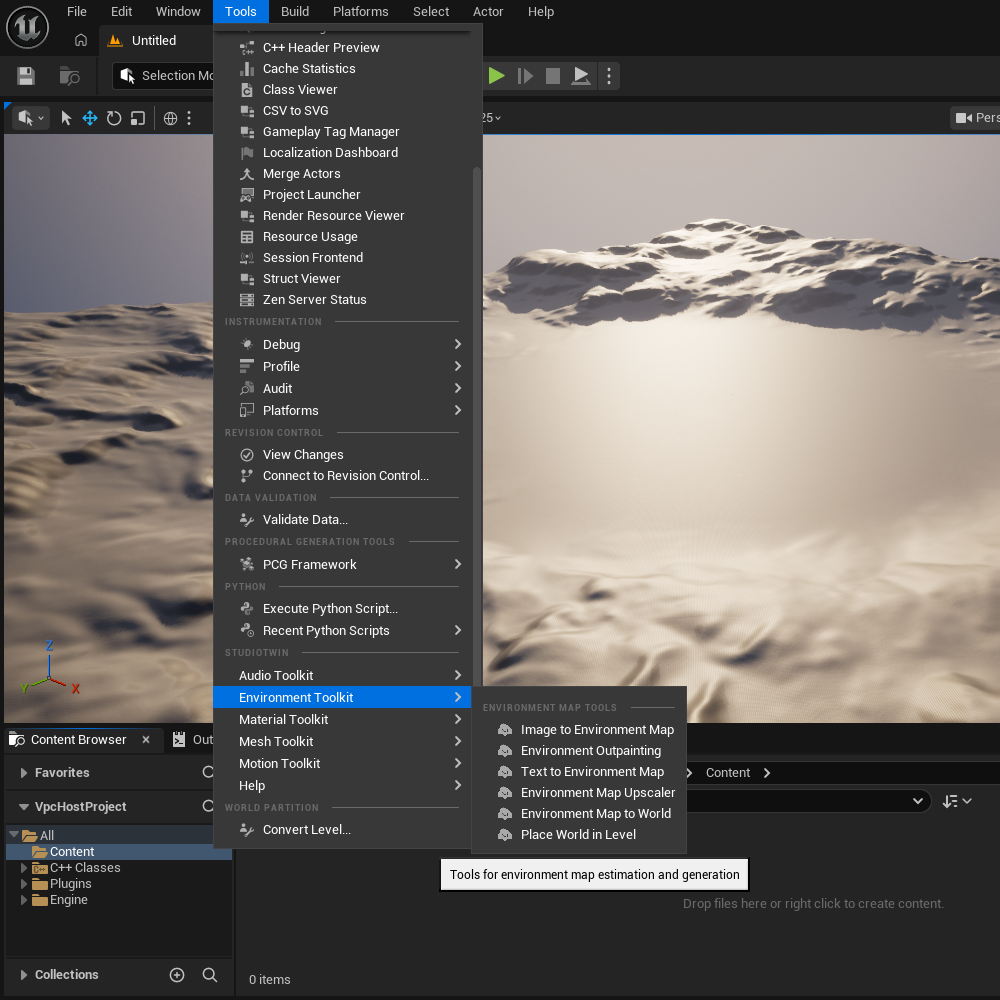
Task: Open content browser sort options dropdown
Action: point(957,801)
